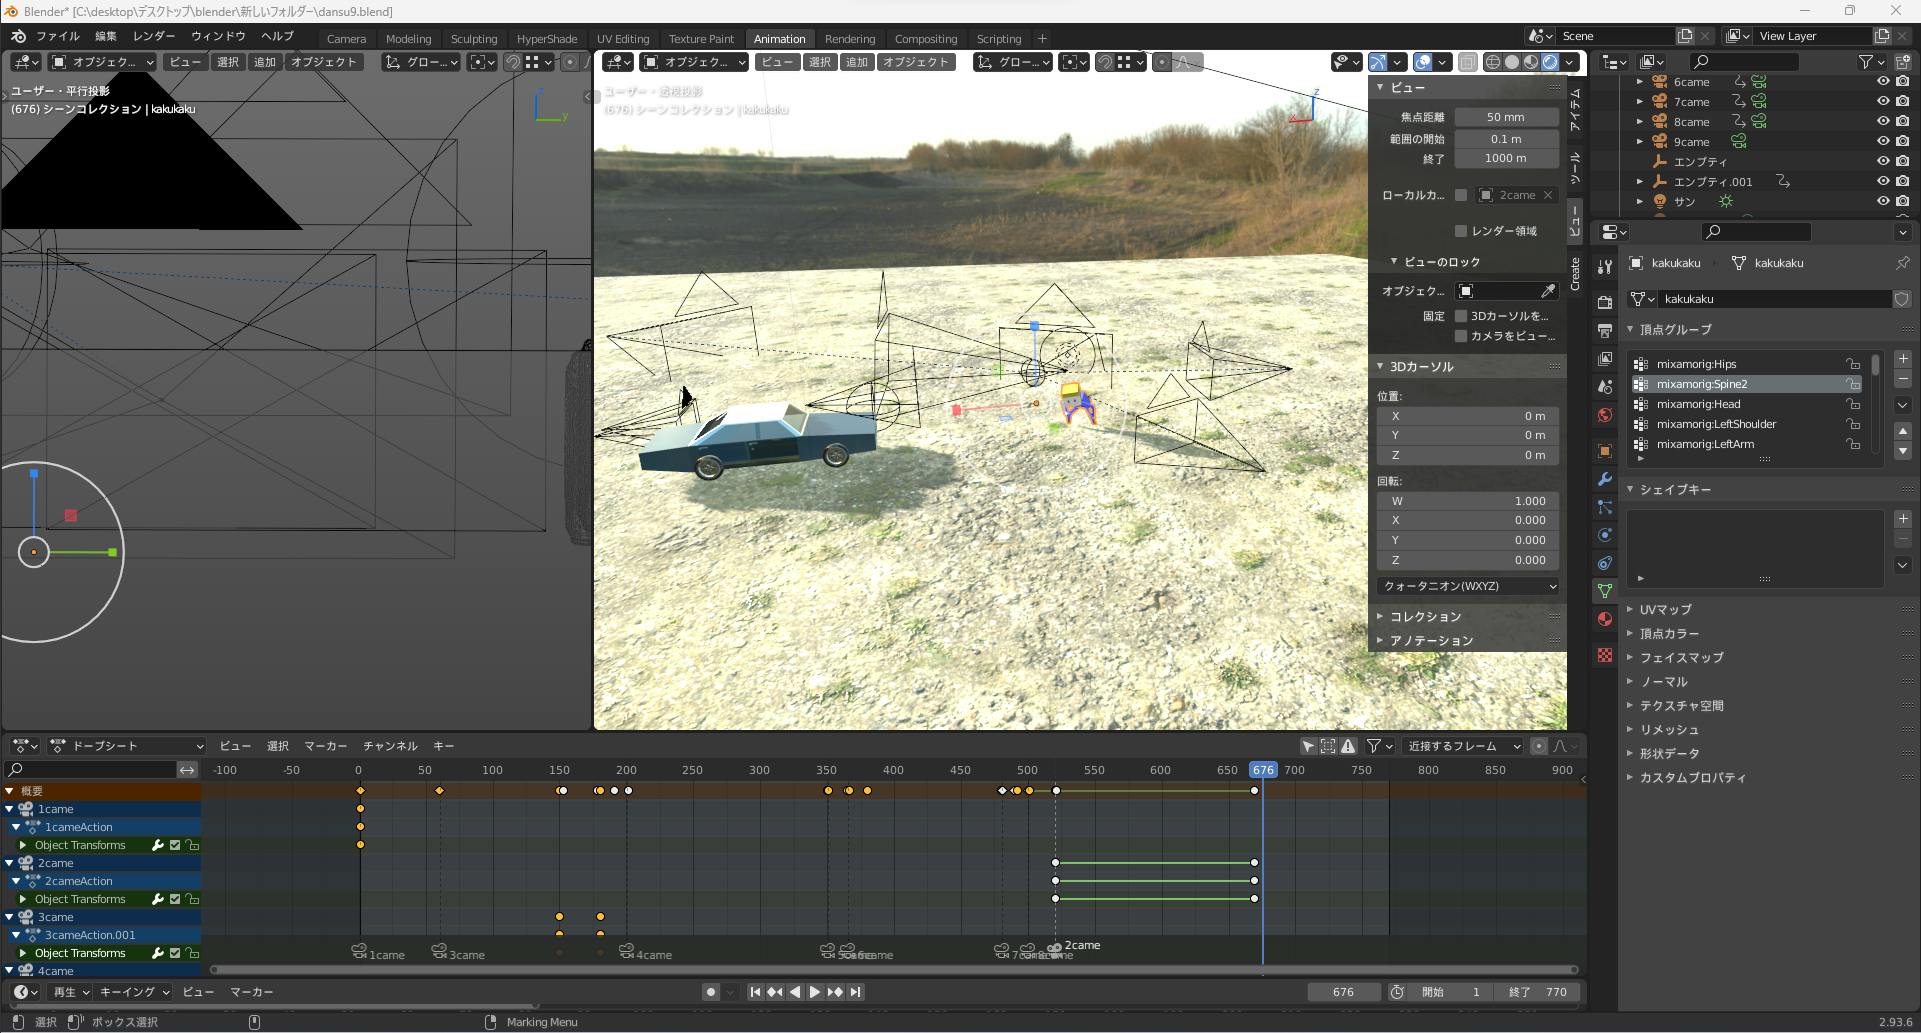Select the mixamorig:Head vertex group
This screenshot has width=1921, height=1033.
click(x=1698, y=404)
